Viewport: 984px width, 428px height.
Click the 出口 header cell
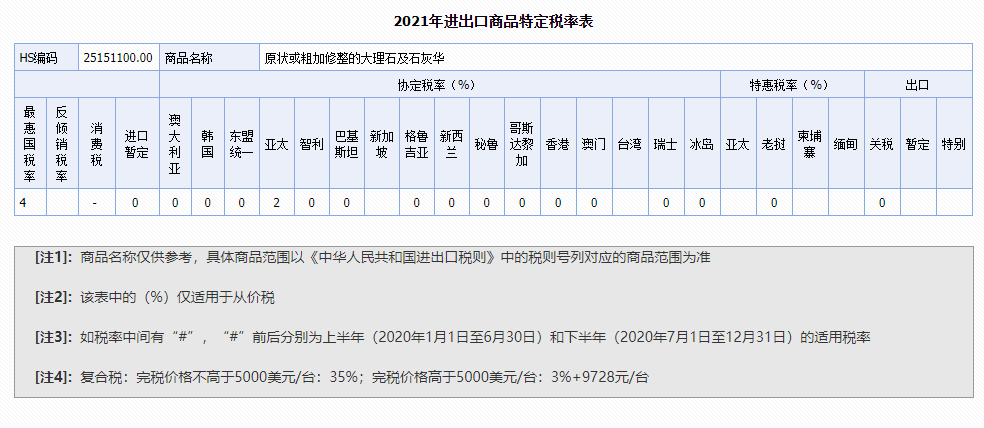pos(917,85)
